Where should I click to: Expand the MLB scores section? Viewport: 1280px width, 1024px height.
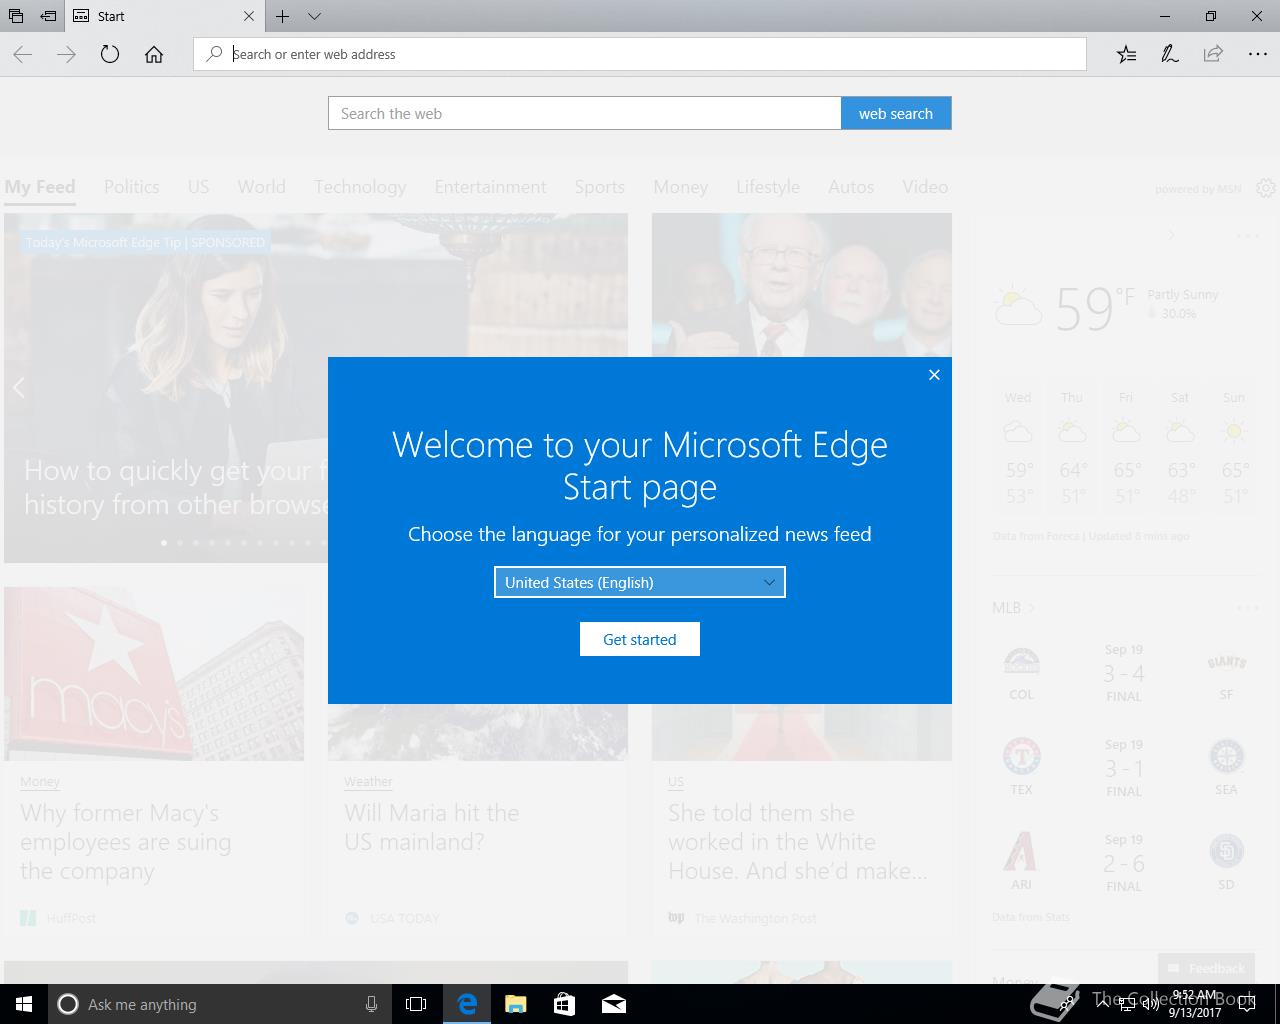coord(1014,607)
